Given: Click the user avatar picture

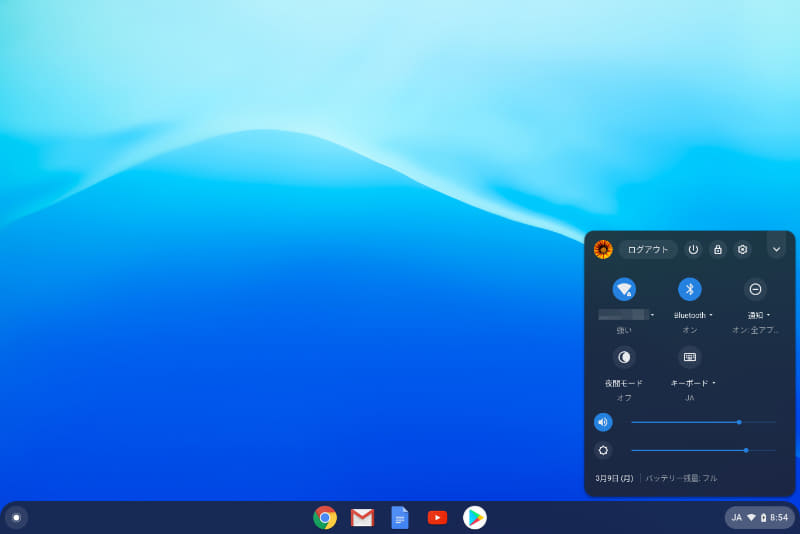Looking at the screenshot, I should [603, 249].
